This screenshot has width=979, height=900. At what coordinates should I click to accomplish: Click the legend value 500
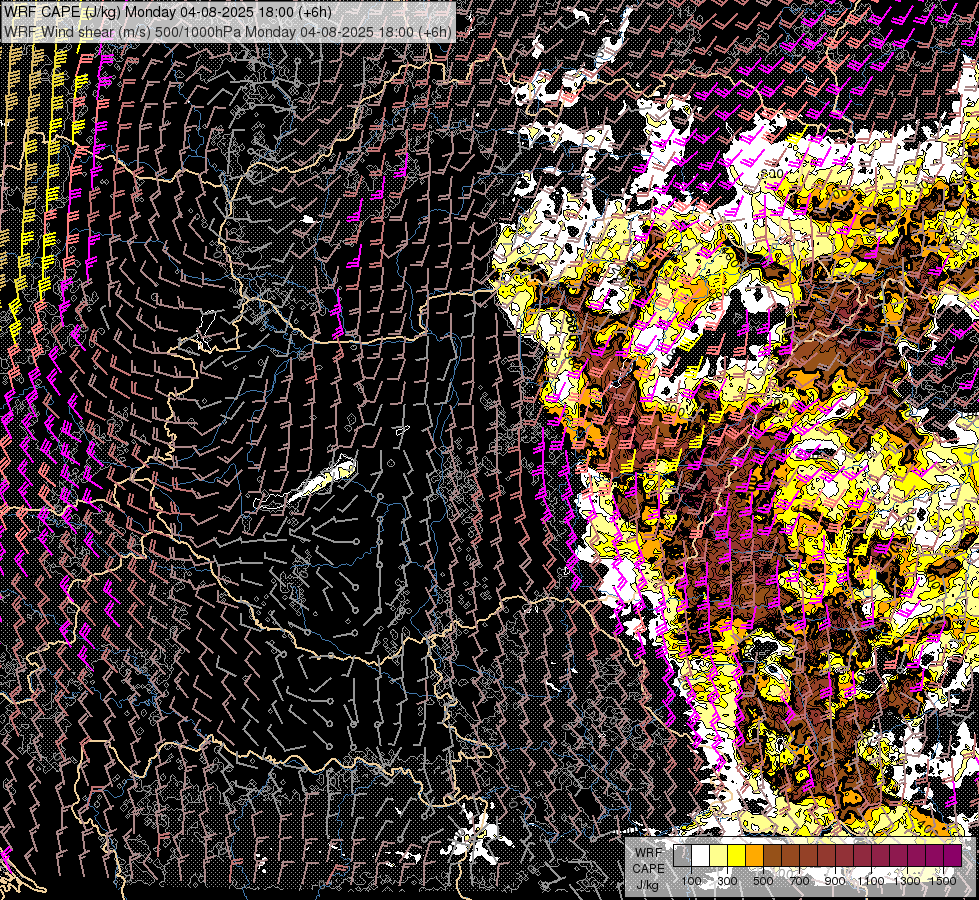763,881
